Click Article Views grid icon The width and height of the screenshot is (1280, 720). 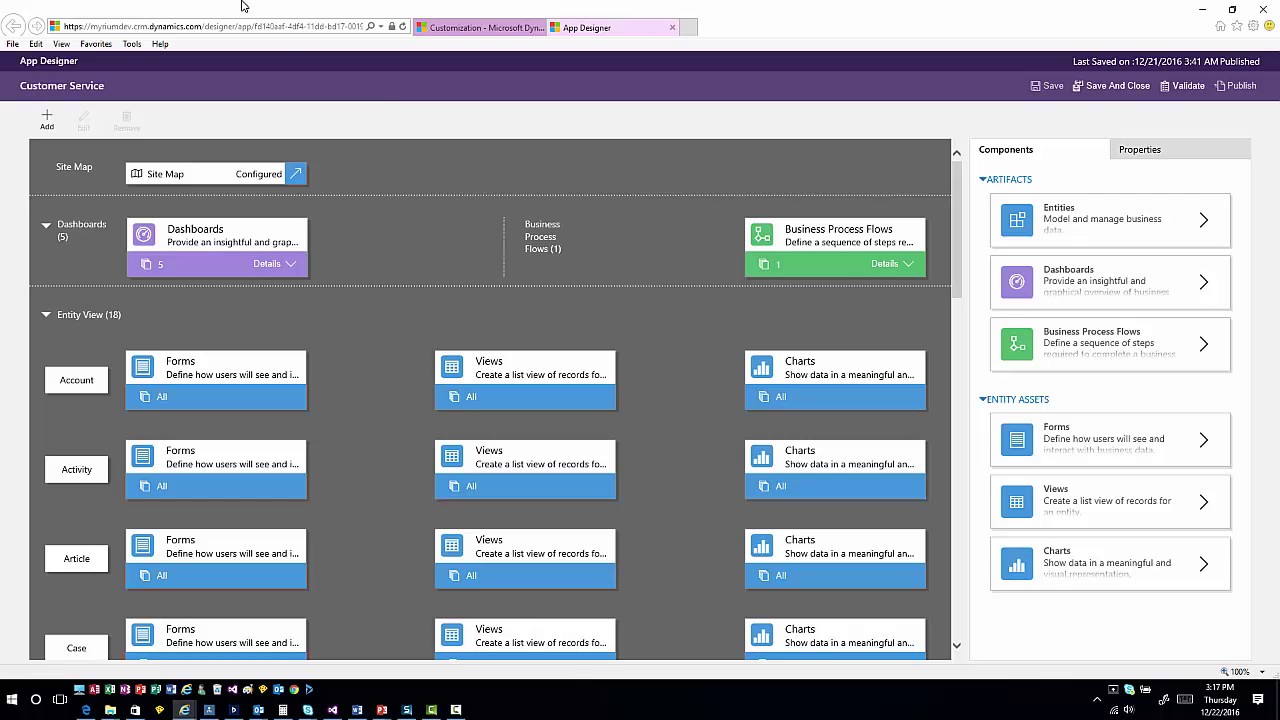452,546
